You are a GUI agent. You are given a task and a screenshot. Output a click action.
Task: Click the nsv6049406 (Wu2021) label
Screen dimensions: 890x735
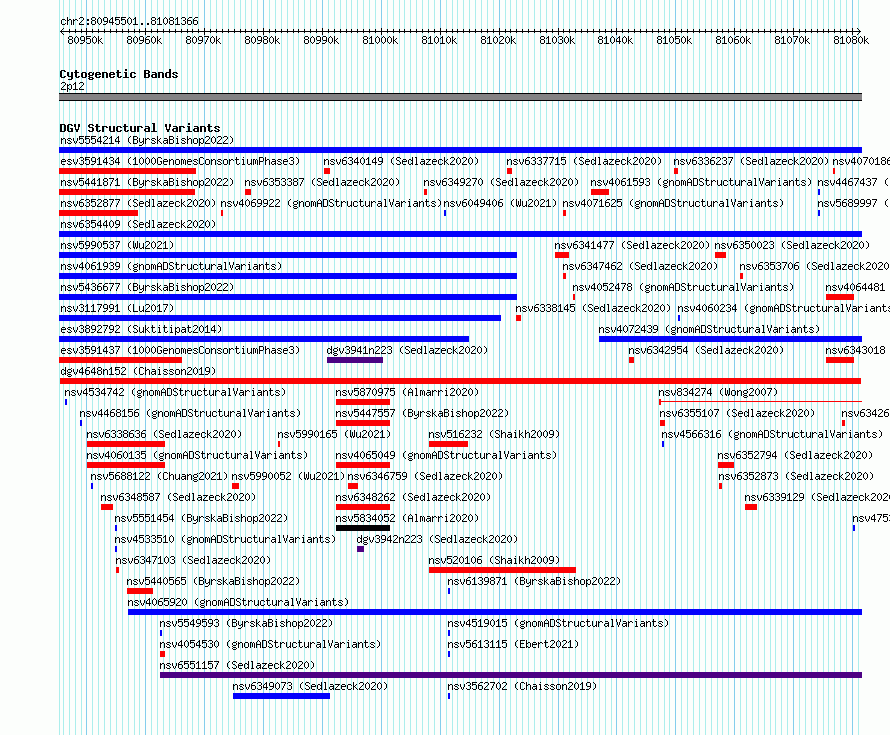[x=500, y=203]
